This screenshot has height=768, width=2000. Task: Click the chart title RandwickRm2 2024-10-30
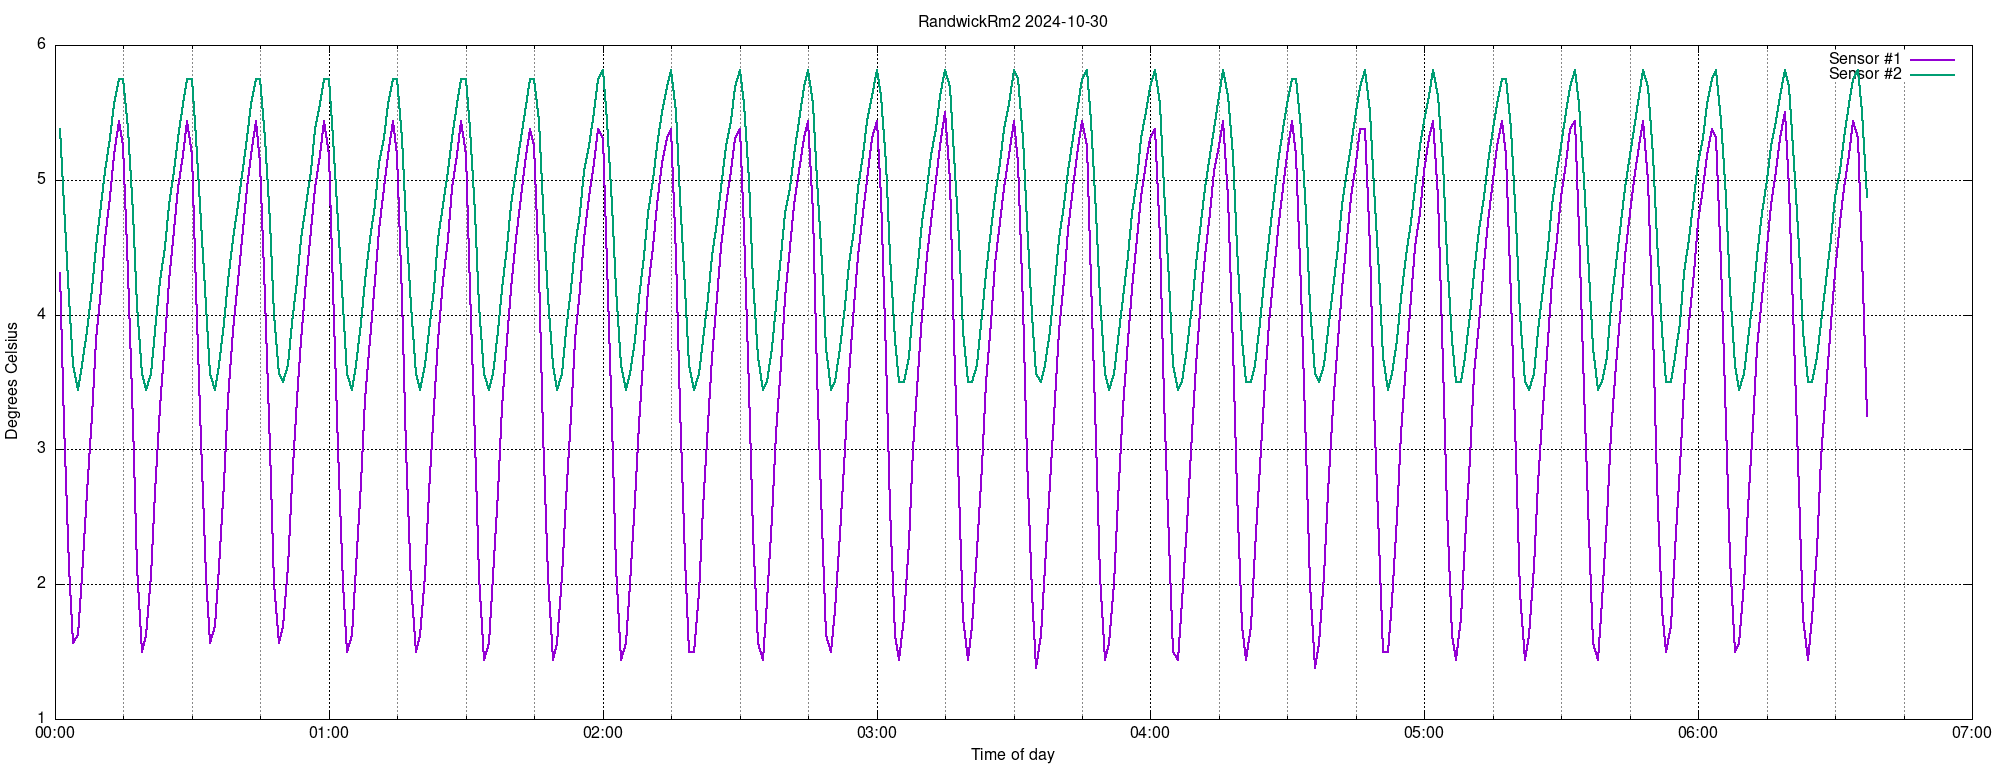coord(1012,22)
